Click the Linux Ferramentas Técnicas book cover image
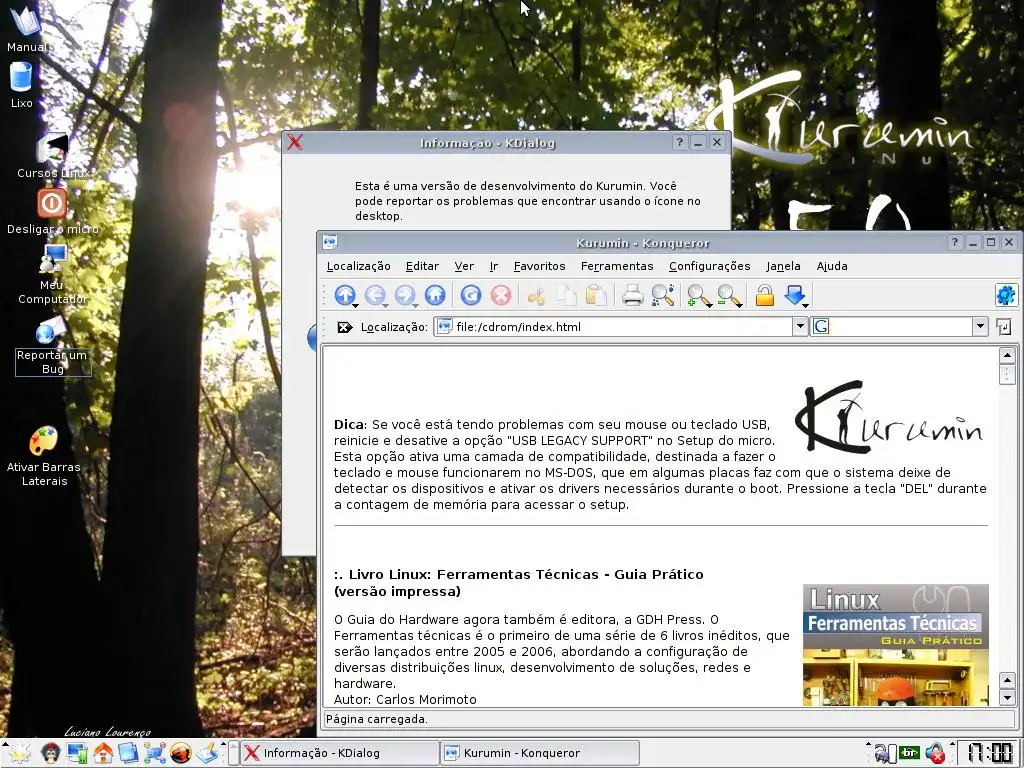Screen dimensions: 1024x768 coord(895,645)
